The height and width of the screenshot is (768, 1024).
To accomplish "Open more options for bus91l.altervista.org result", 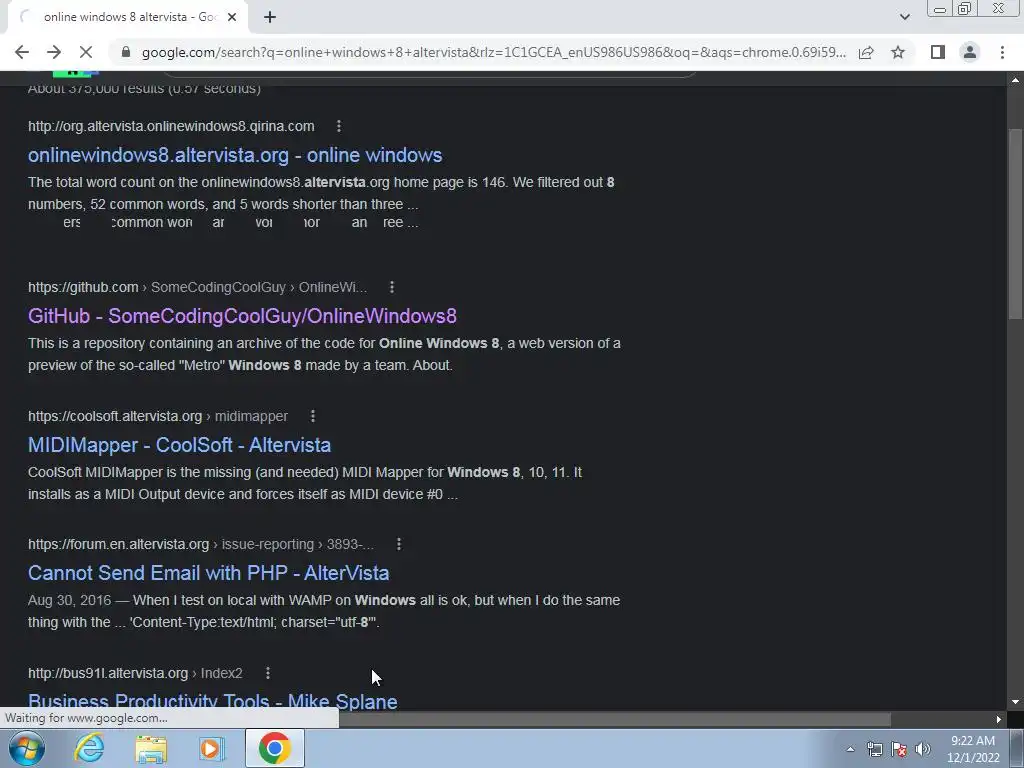I will click(268, 673).
